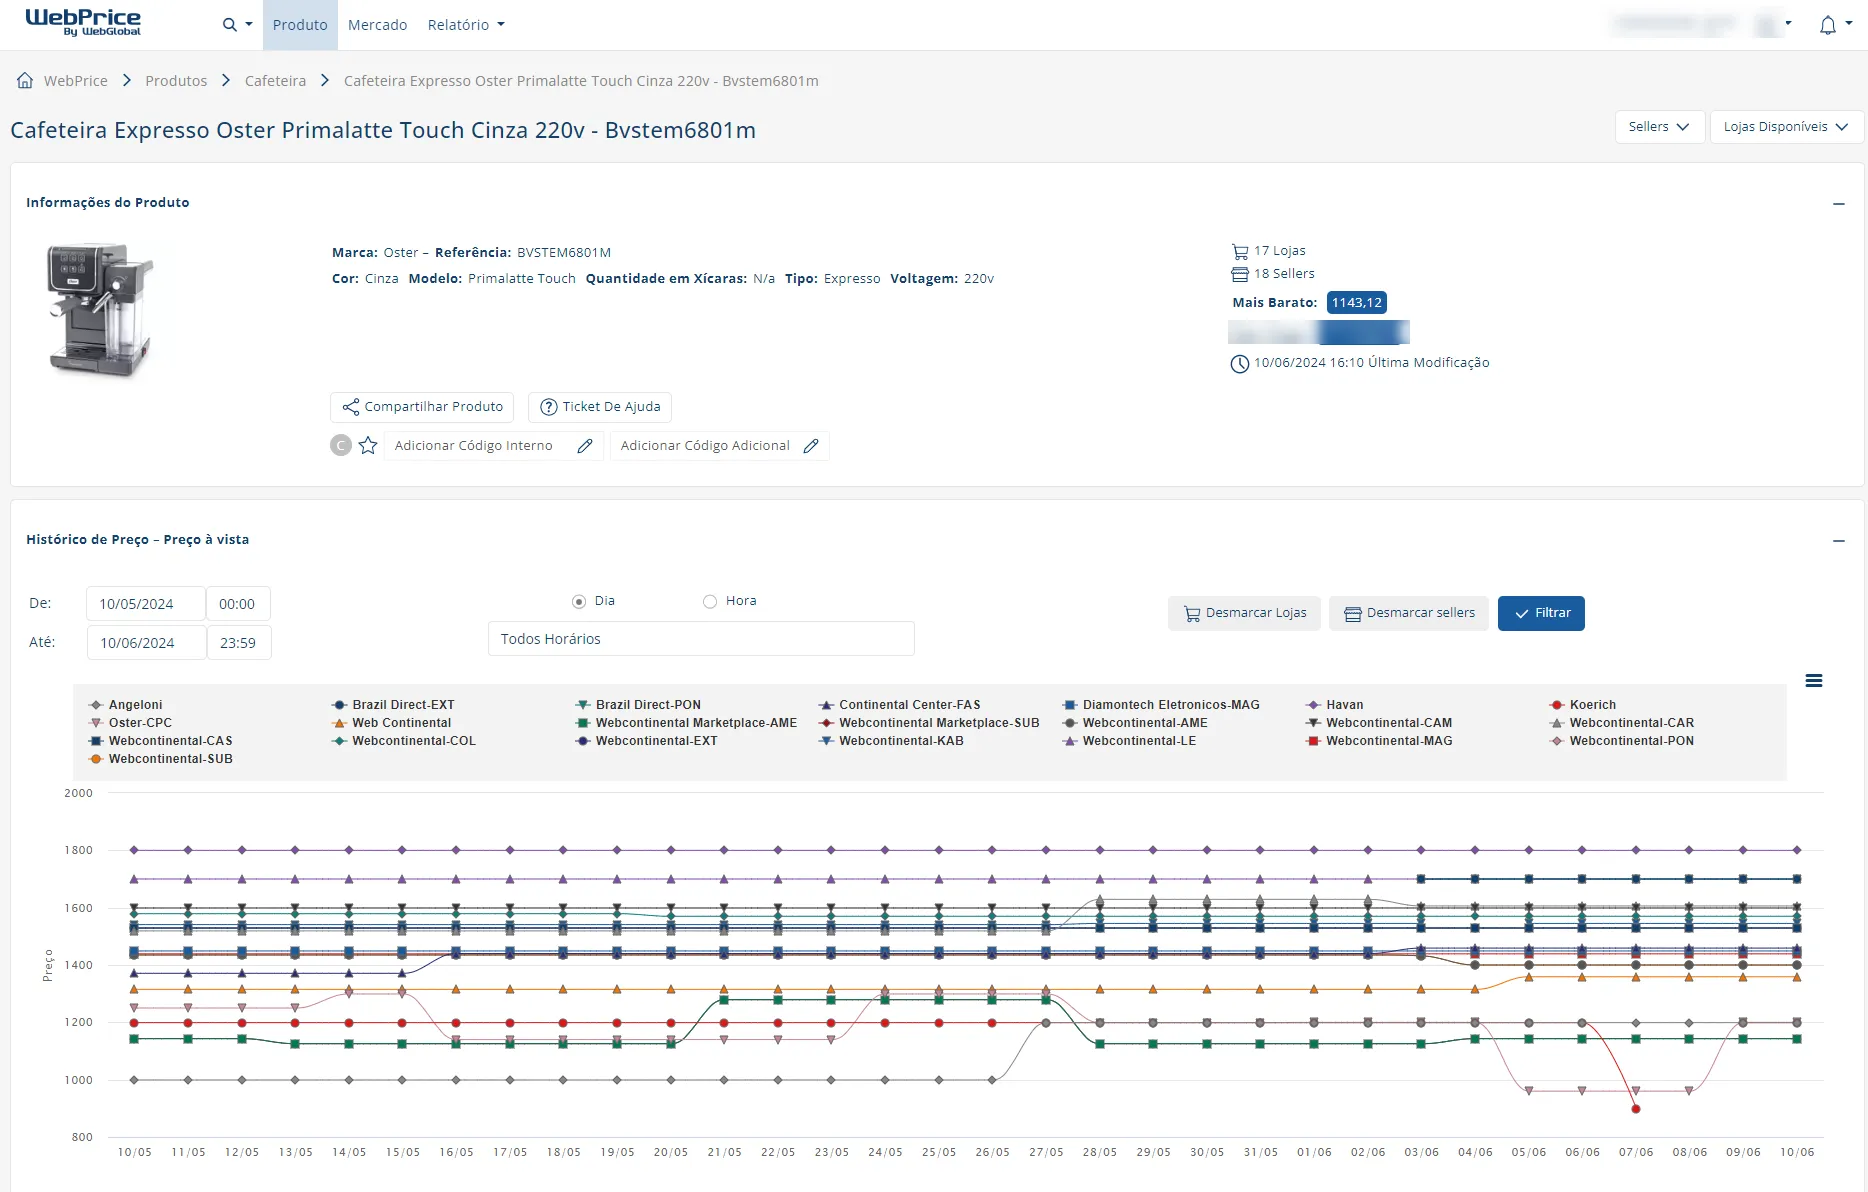Toggle Continental Center-FAS legend series
Viewport: 1868px width, 1192px height.
(899, 705)
